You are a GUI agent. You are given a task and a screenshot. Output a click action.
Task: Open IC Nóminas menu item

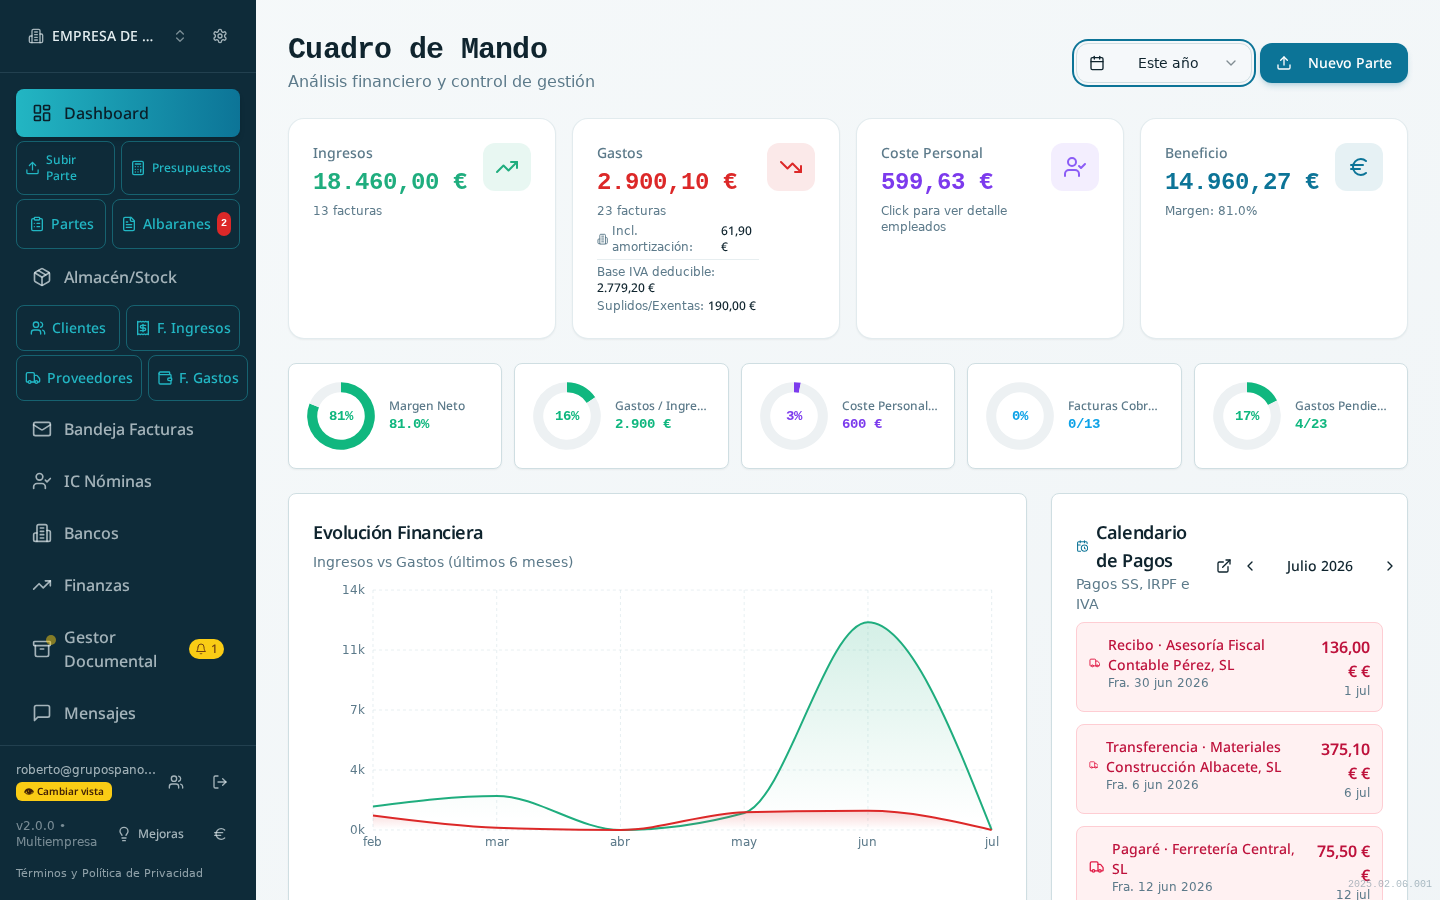[x=128, y=481]
